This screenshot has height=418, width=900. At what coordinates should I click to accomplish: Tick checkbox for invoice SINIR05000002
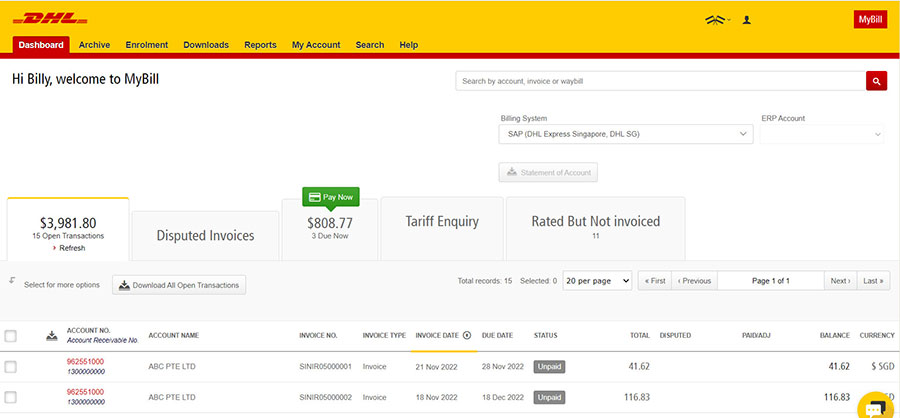click(x=10, y=397)
